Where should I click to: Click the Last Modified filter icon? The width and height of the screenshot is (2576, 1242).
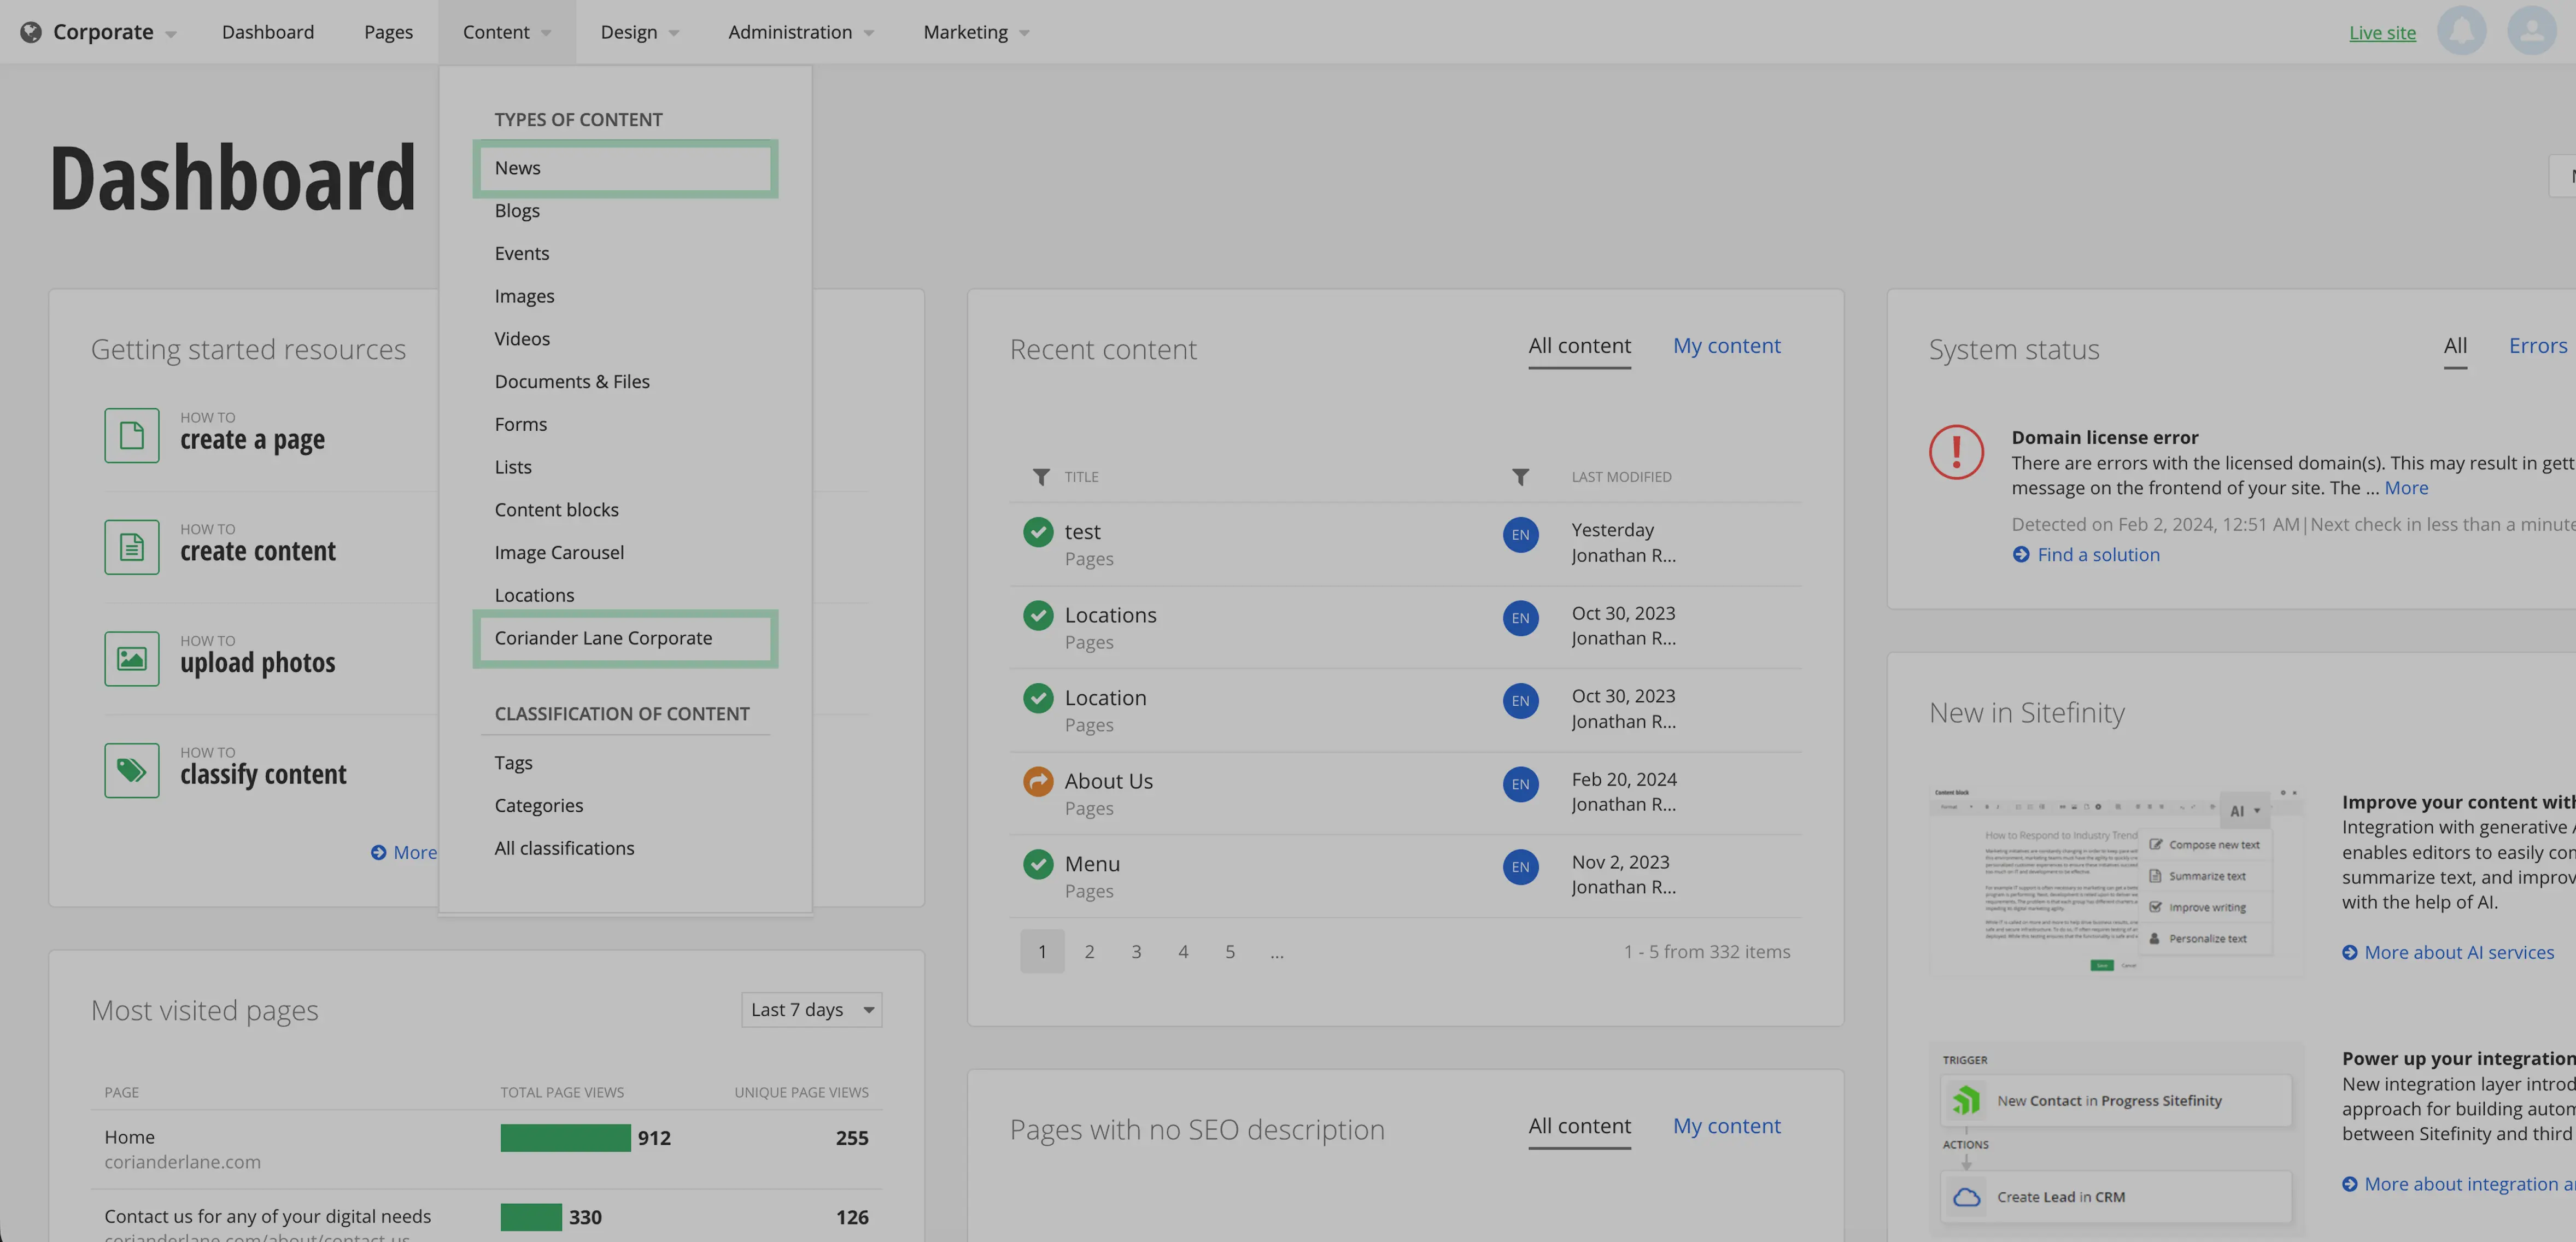click(x=1520, y=477)
